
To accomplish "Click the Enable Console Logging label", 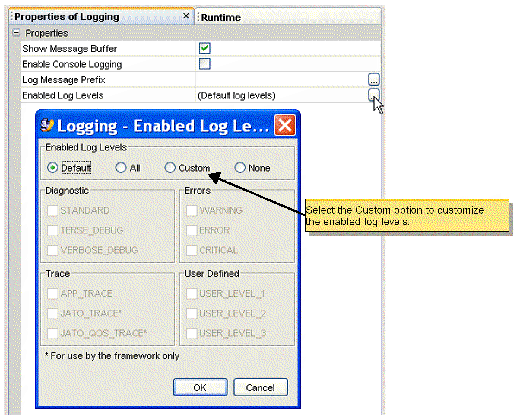I will [72, 64].
